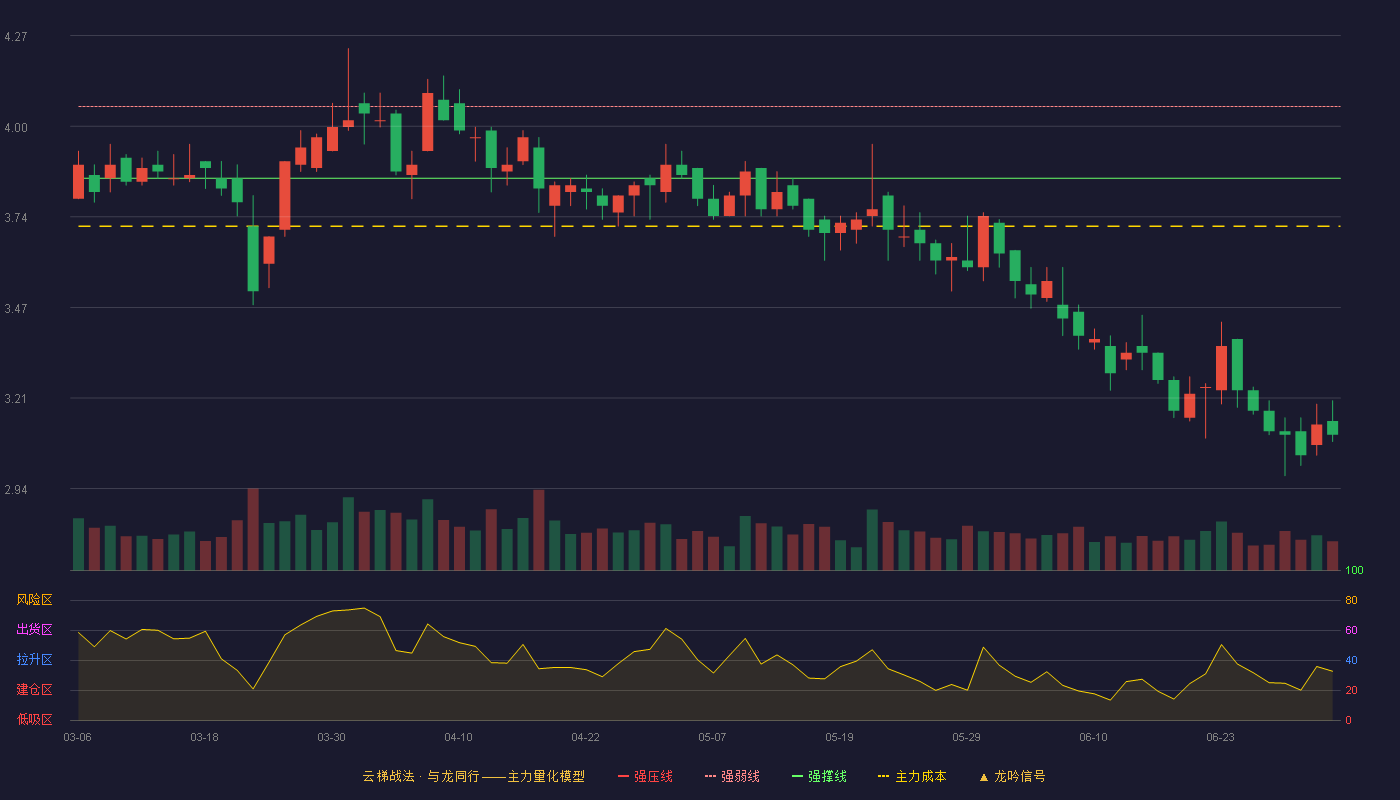
Task: Click the green 100 indicator axis value
Action: point(1354,571)
